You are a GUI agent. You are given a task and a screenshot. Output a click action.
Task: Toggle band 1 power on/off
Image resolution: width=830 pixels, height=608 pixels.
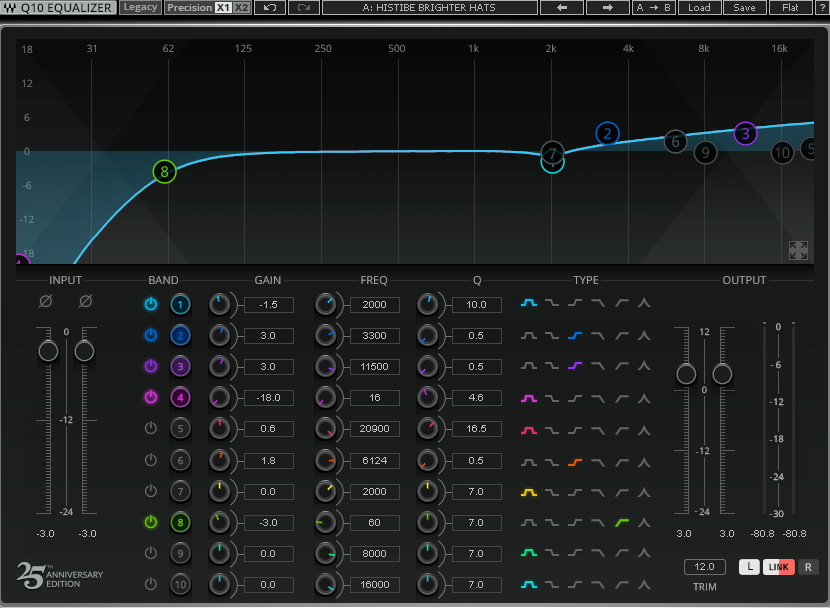tap(151, 304)
